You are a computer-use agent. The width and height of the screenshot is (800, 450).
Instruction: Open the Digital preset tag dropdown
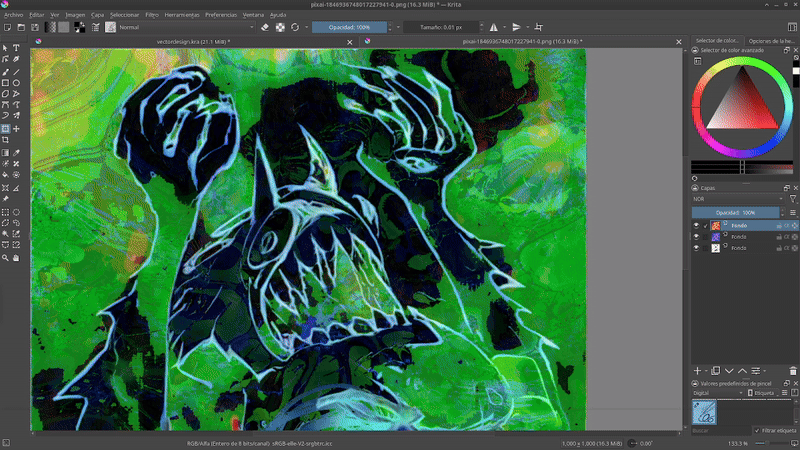[x=717, y=393]
